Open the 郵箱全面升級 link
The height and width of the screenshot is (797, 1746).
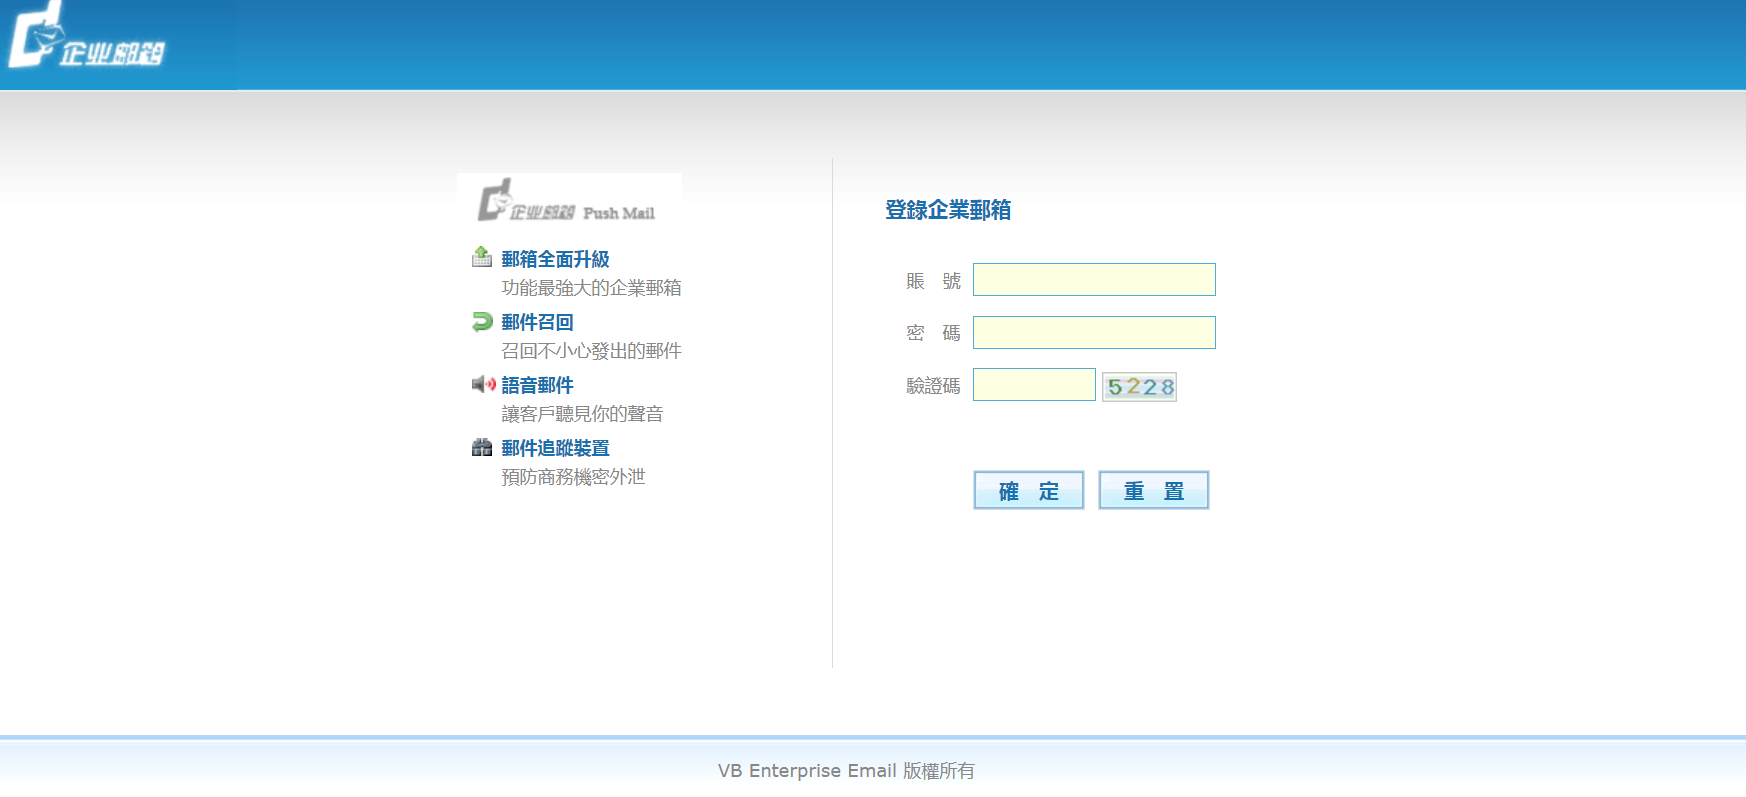click(x=555, y=259)
